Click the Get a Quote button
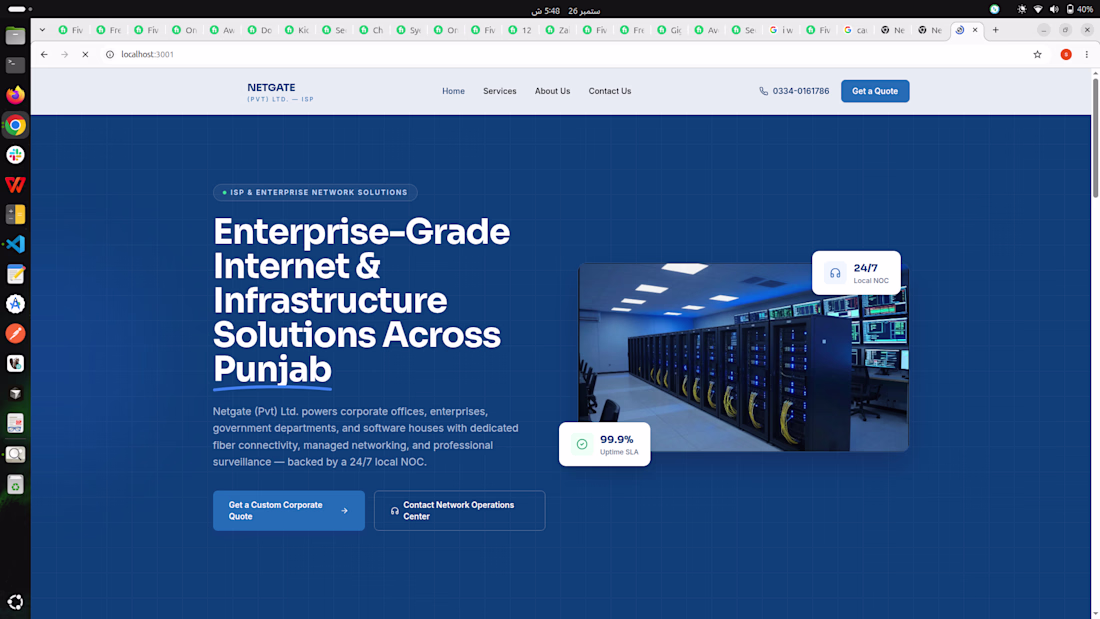 point(875,91)
